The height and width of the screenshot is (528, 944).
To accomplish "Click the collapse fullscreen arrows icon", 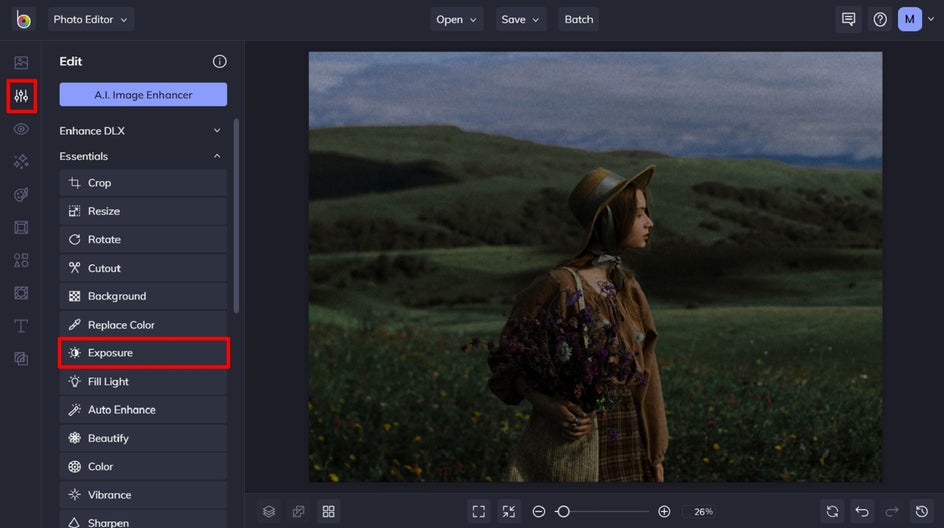I will (509, 511).
